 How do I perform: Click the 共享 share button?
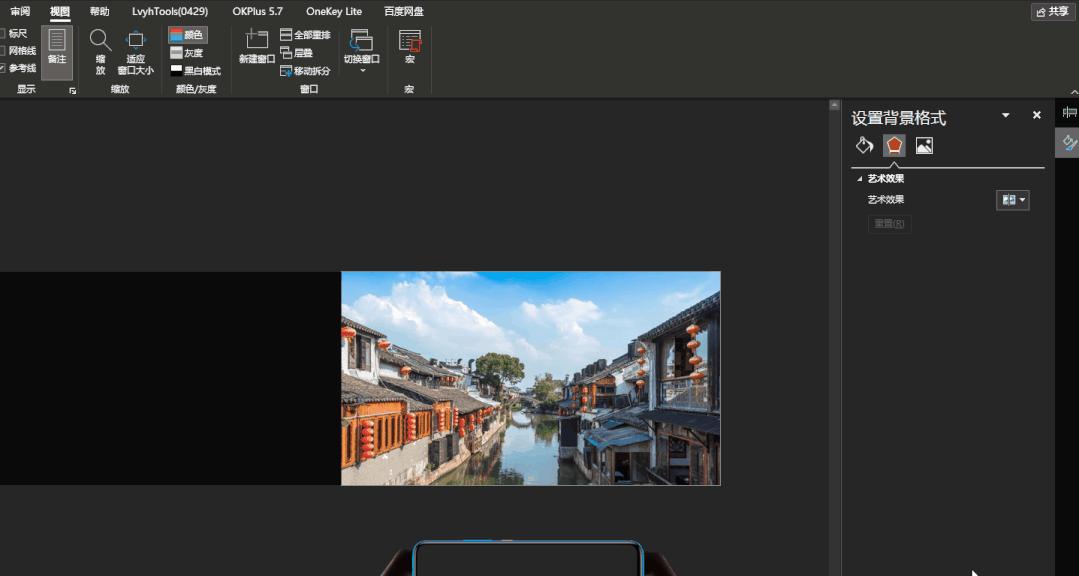coord(1053,11)
